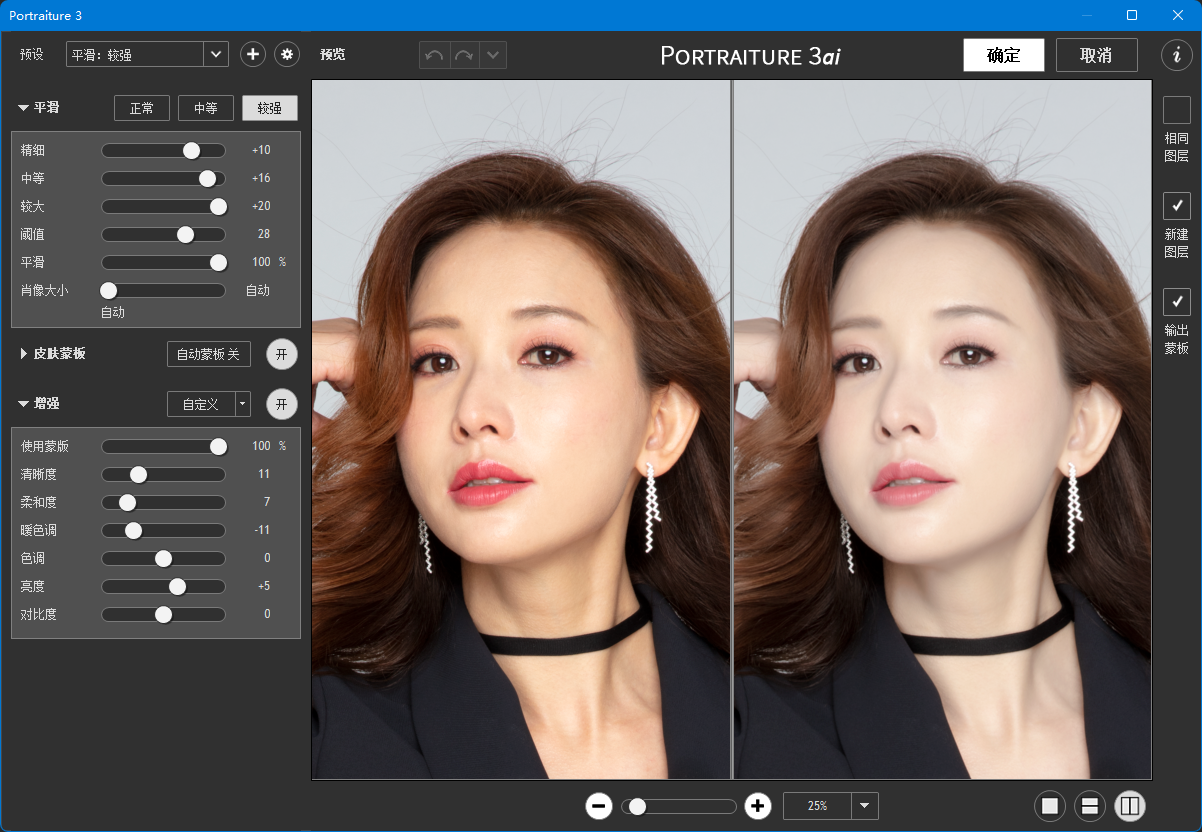Screen dimensions: 1202x832
Task: Click the 精细 value +10
Action: coord(261,150)
